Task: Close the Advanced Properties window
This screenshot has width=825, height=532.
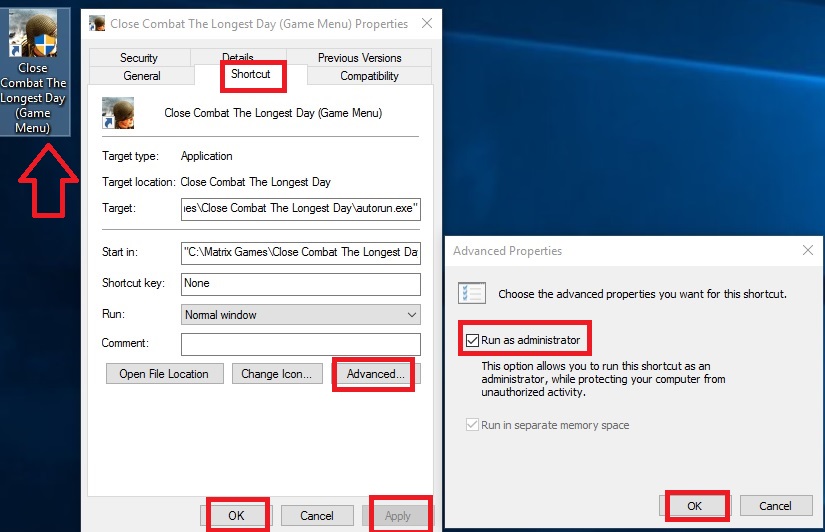Action: click(x=808, y=250)
